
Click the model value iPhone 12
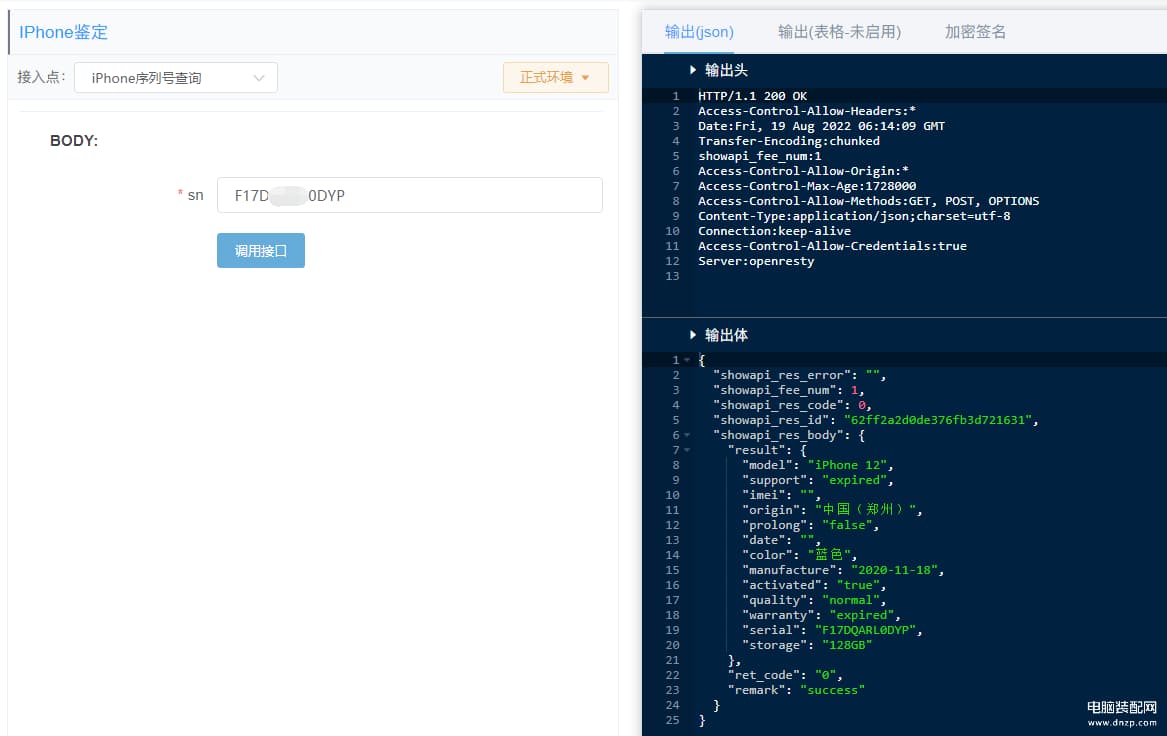(847, 465)
